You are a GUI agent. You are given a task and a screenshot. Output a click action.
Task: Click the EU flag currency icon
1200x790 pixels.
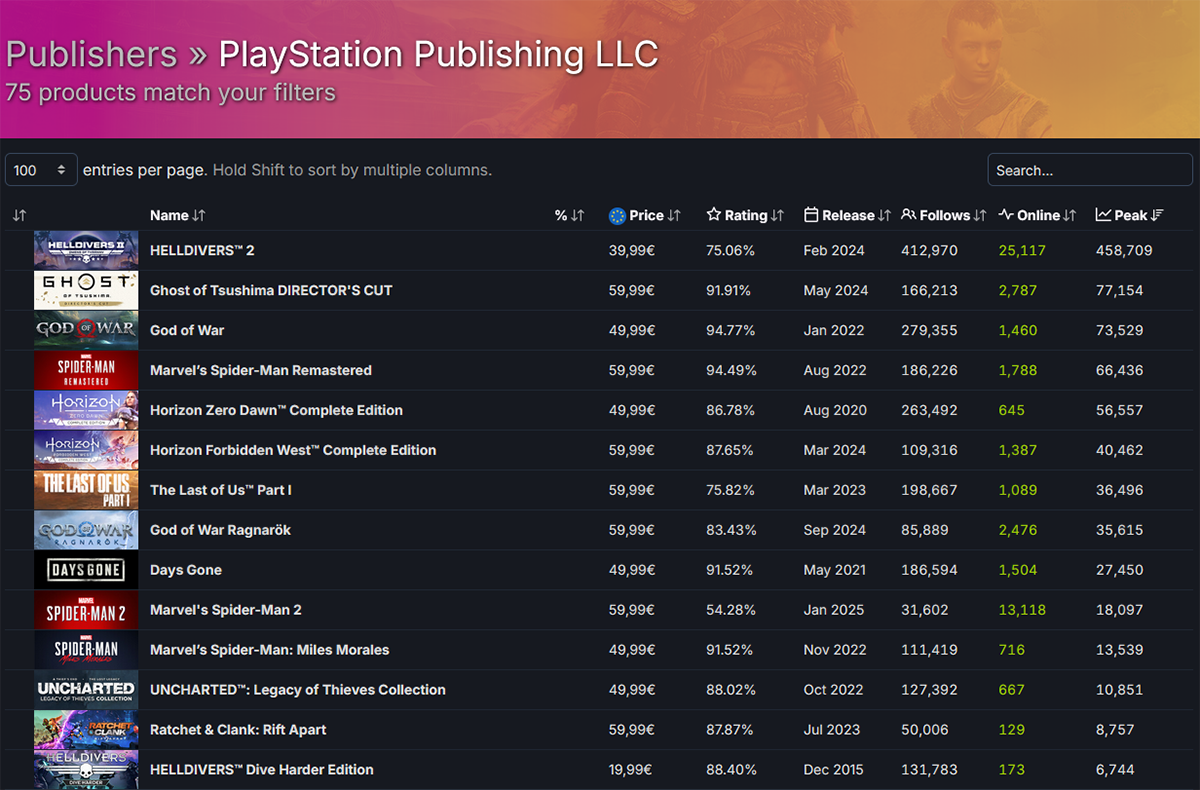pyautogui.click(x=617, y=215)
